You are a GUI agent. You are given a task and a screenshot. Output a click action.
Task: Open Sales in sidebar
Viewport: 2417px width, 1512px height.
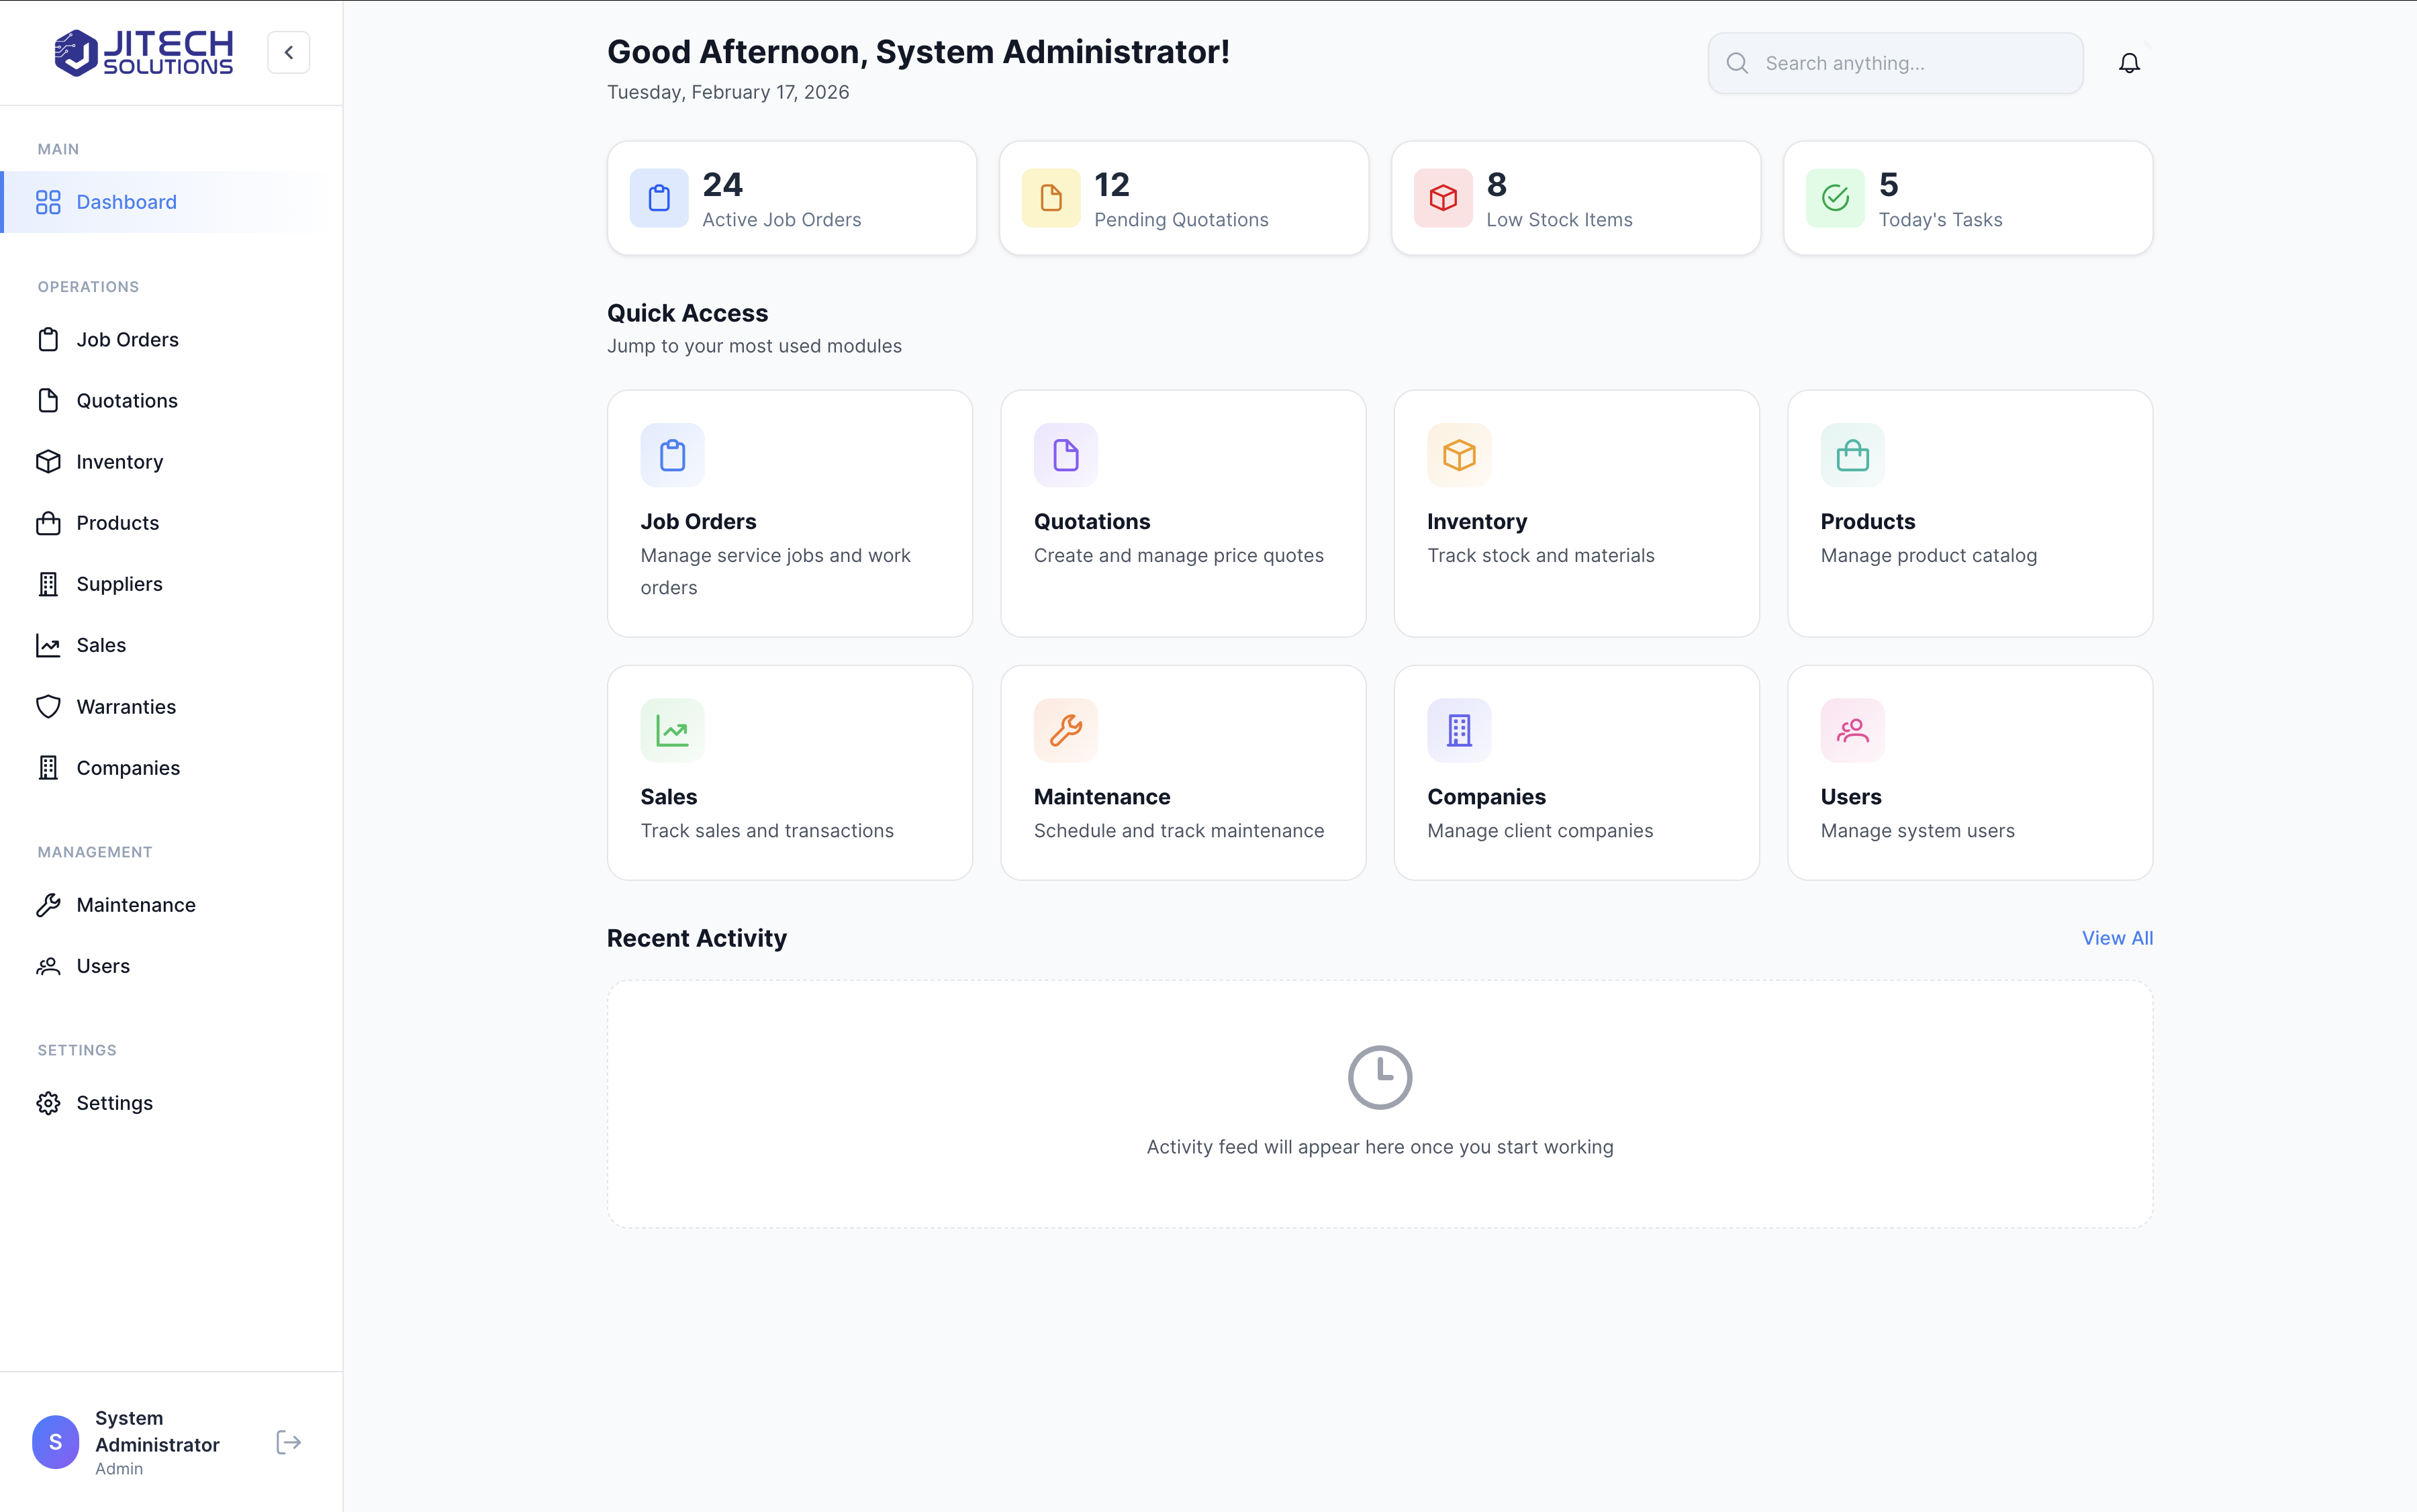[x=171, y=645]
